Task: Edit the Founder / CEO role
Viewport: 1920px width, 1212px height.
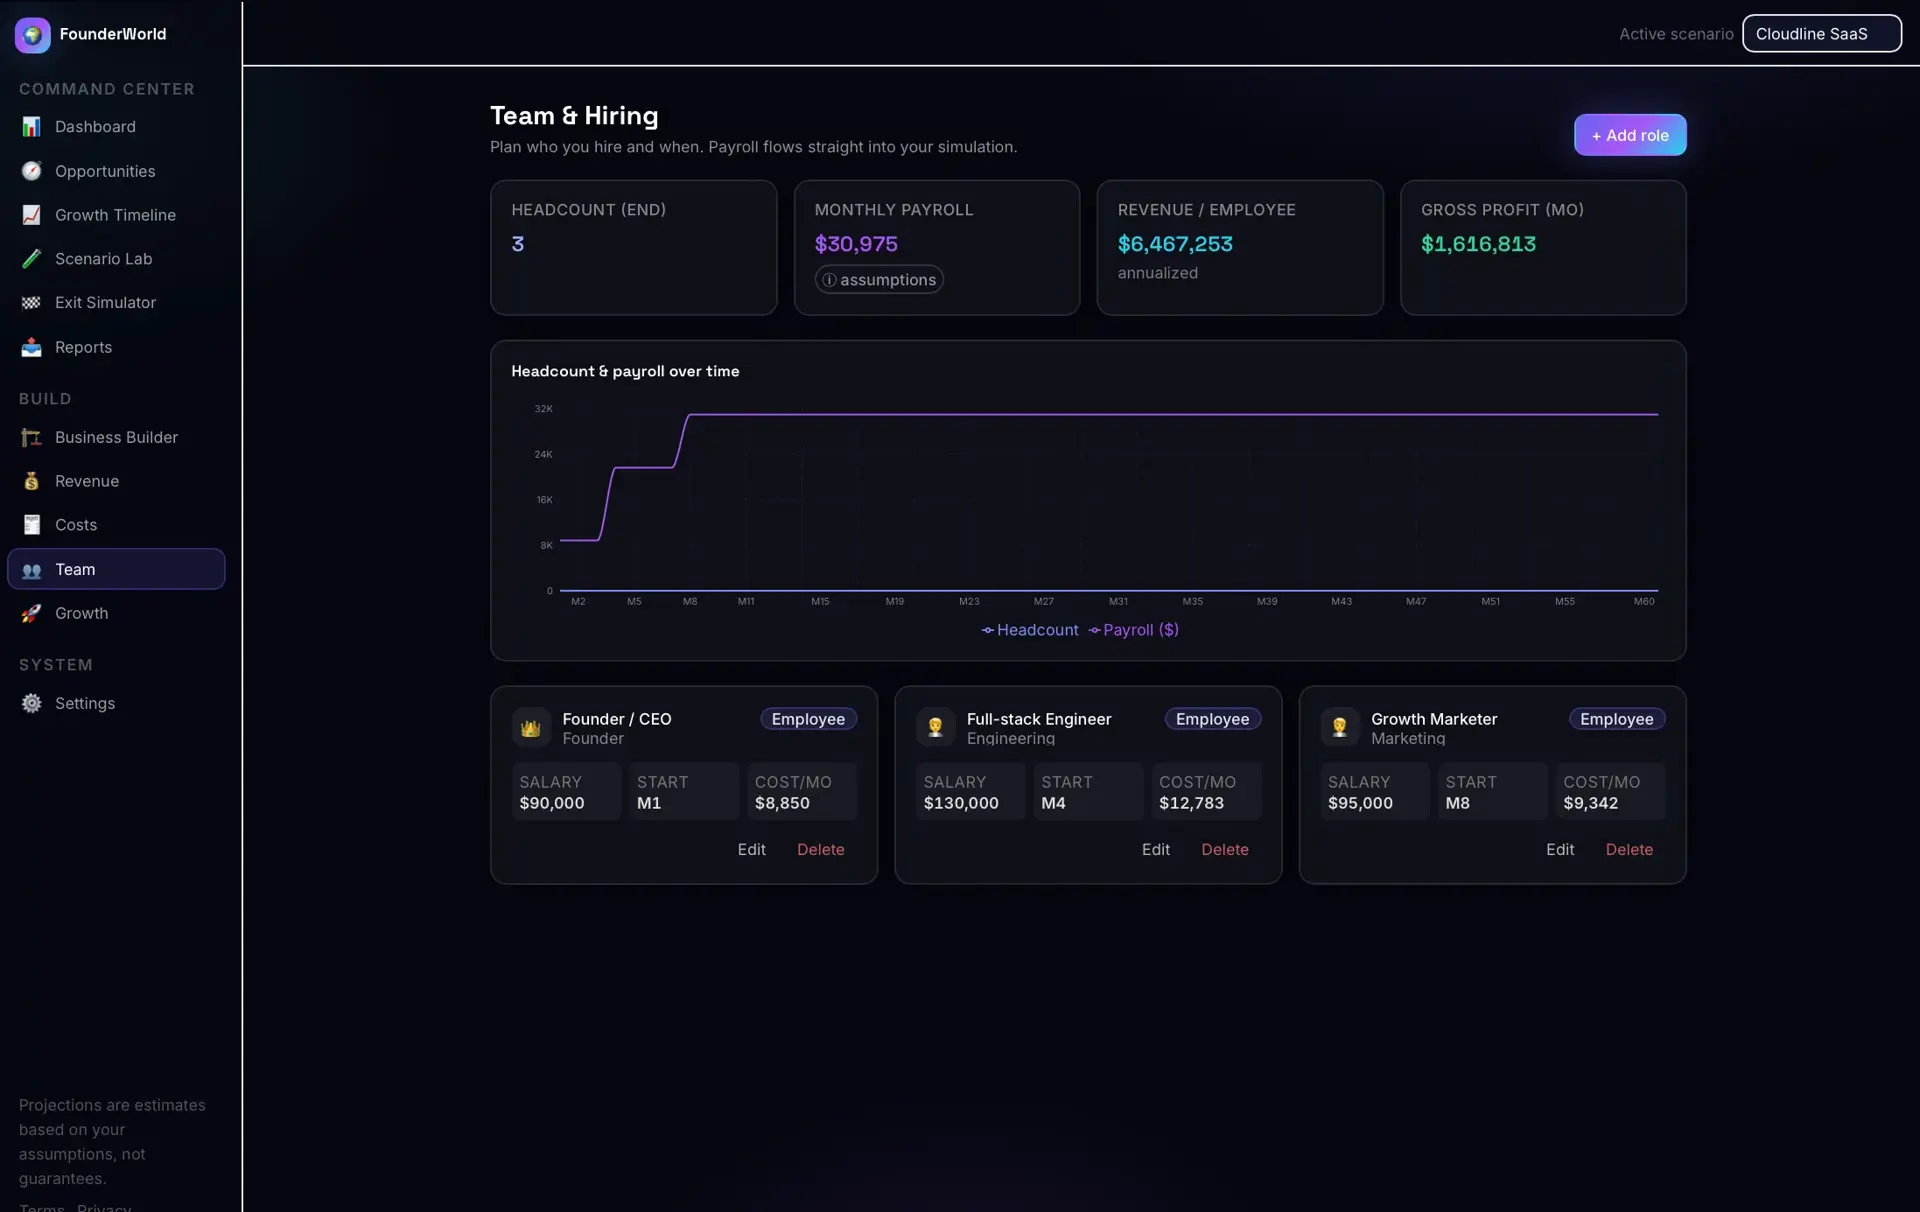Action: [751, 850]
